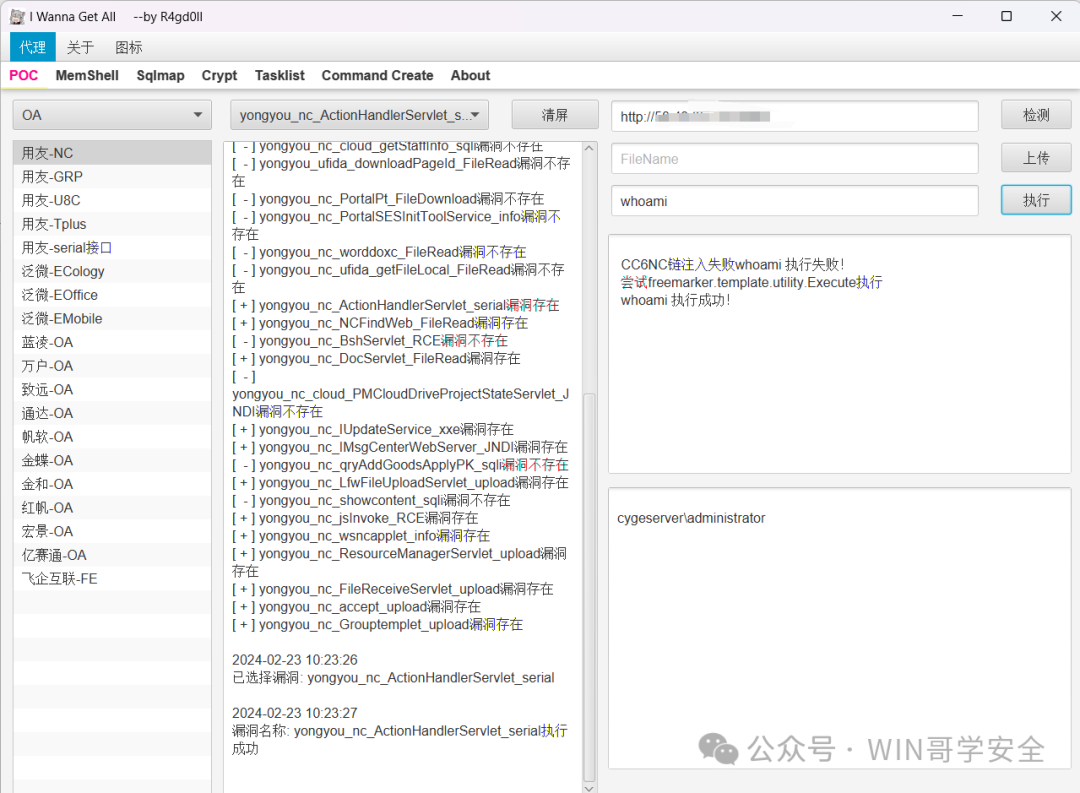The width and height of the screenshot is (1080, 793).
Task: Select 红帆-OA in the product list
Action: click(x=112, y=508)
